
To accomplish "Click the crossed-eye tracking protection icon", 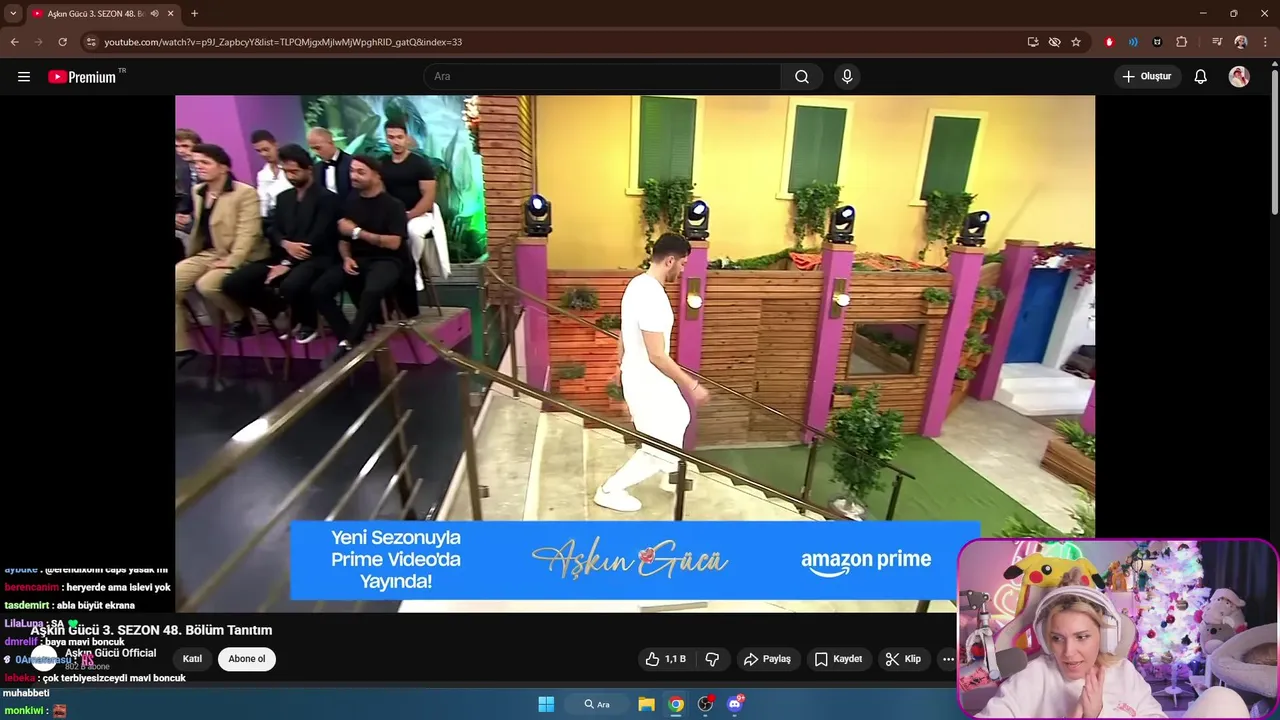I will pyautogui.click(x=1054, y=42).
